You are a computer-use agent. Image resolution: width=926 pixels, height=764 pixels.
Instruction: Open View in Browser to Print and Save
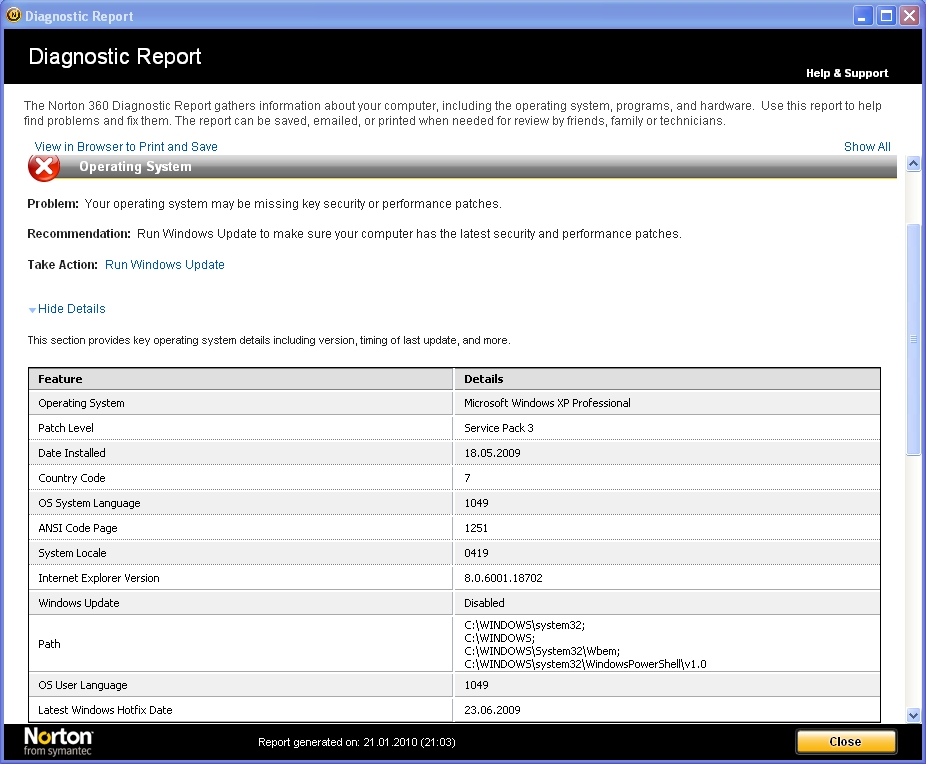(x=126, y=146)
